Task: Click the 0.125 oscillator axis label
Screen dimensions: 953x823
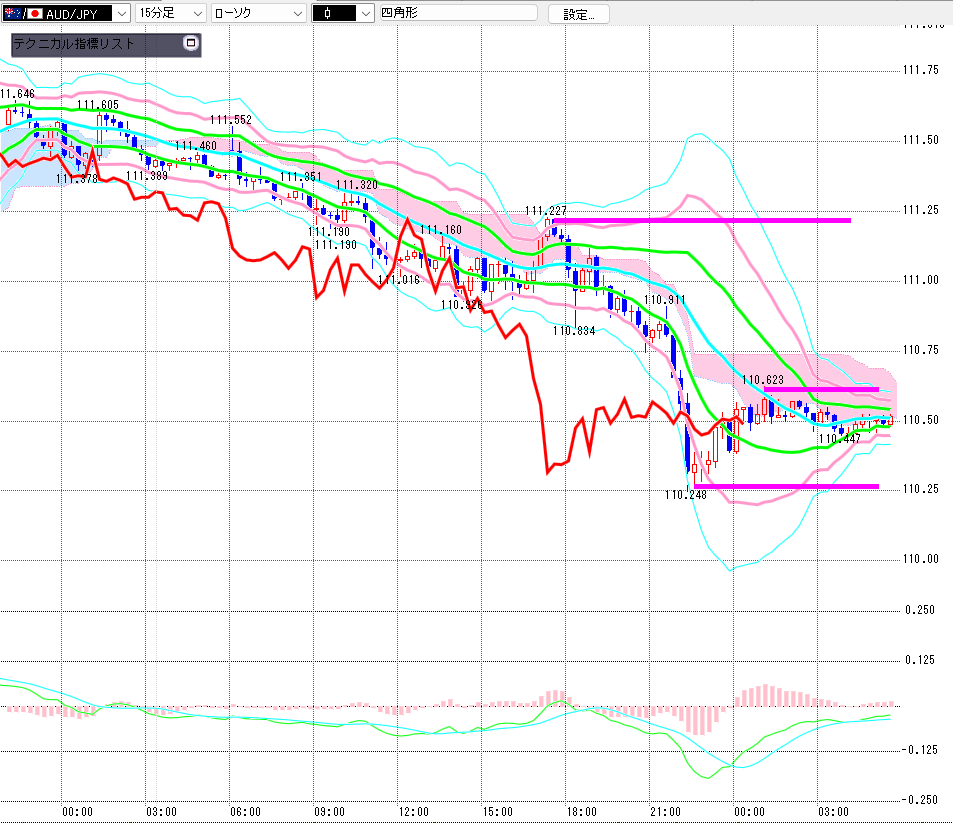Action: (x=920, y=660)
